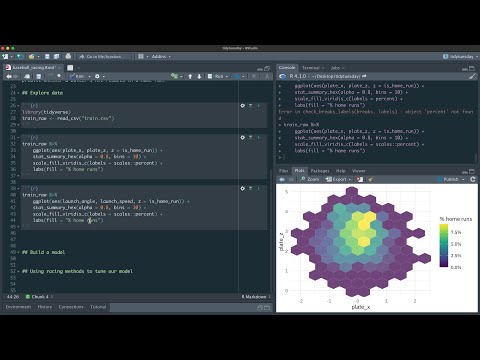480x360 pixels.
Task: Jump to next chunk with down arrow
Action: tap(199, 76)
